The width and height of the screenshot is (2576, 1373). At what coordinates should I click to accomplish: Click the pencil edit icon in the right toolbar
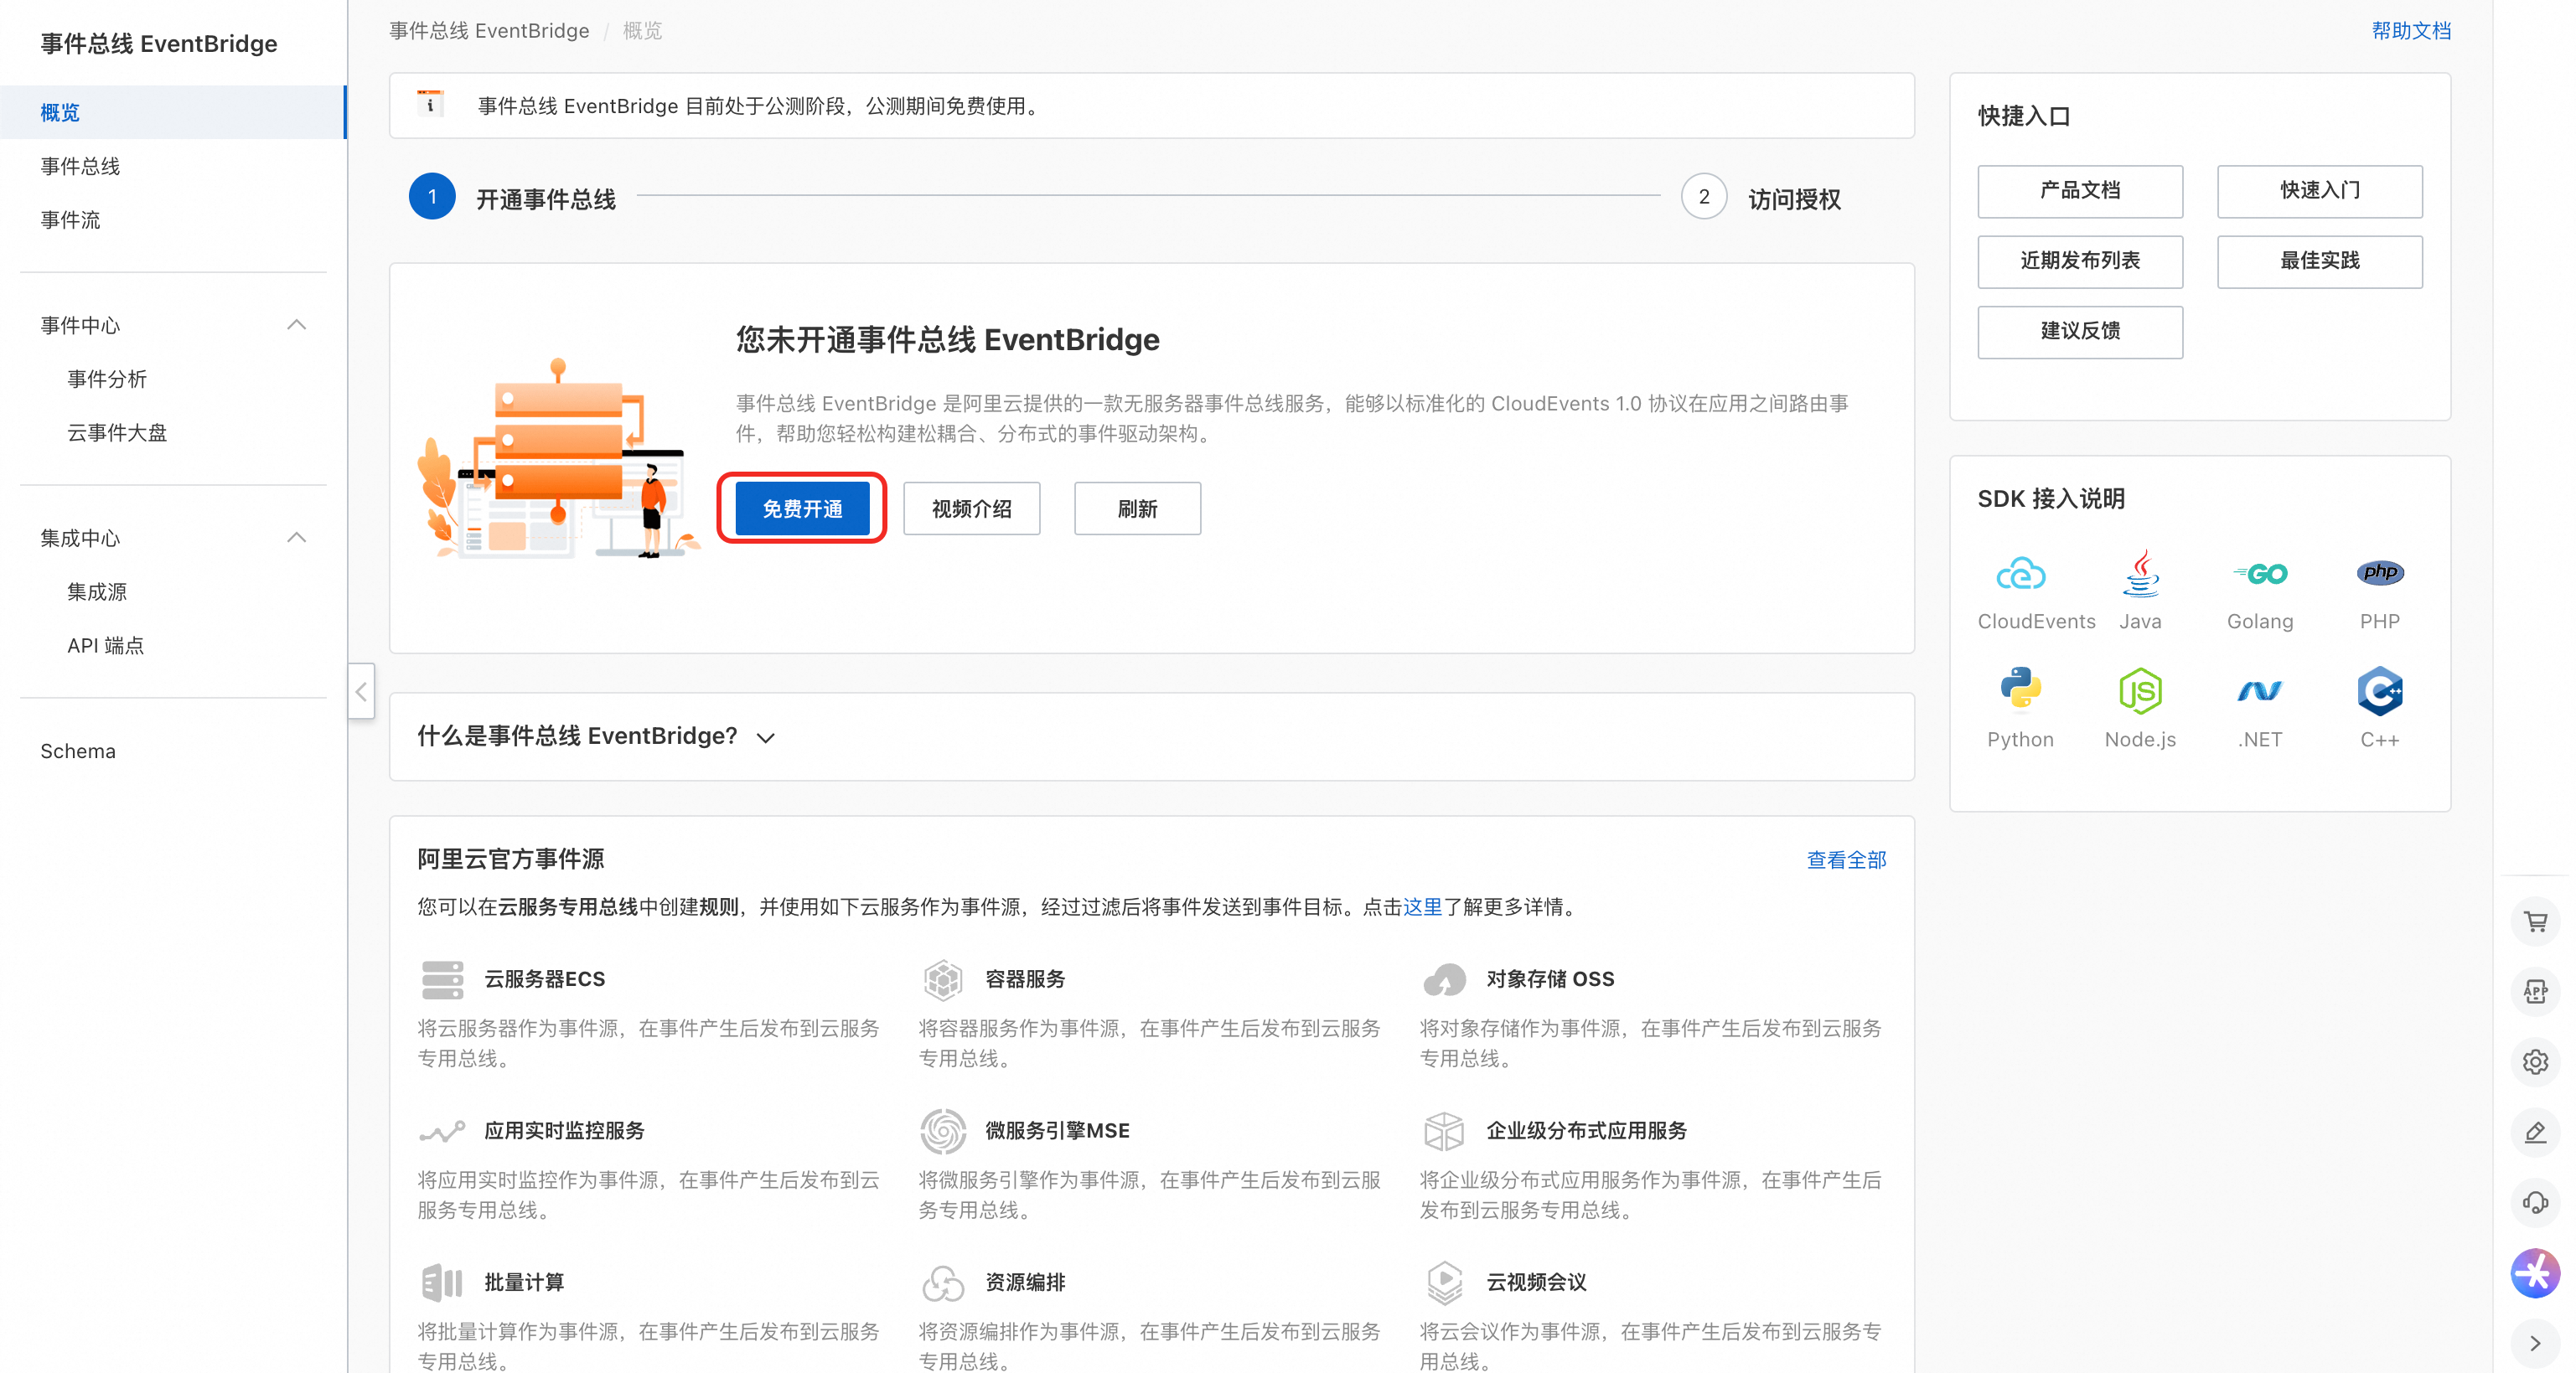[x=2535, y=1132]
